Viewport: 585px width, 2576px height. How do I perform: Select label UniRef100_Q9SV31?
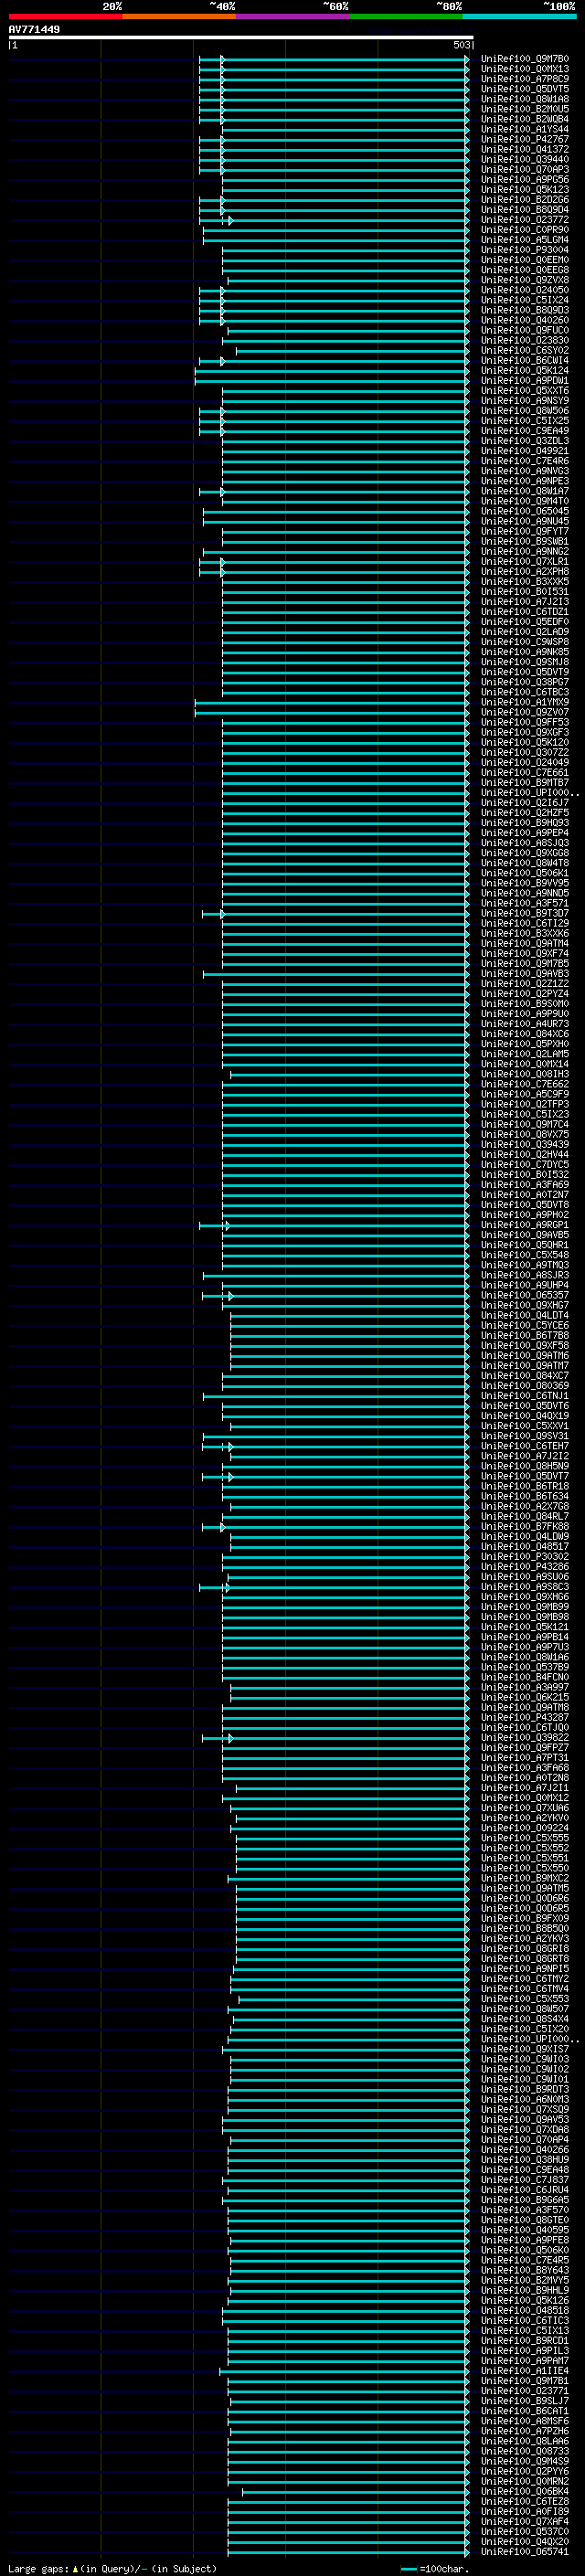point(524,1436)
